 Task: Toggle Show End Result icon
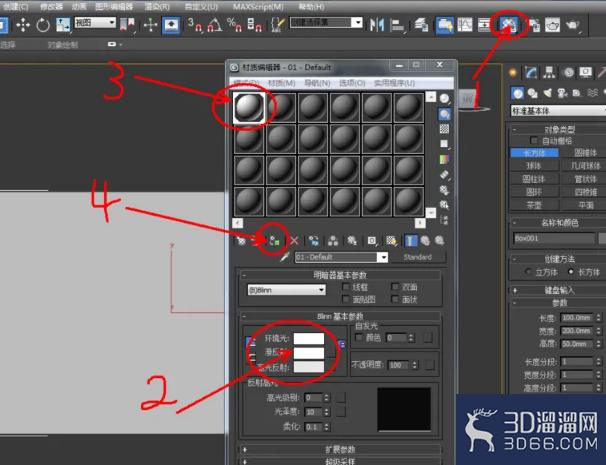[x=410, y=241]
